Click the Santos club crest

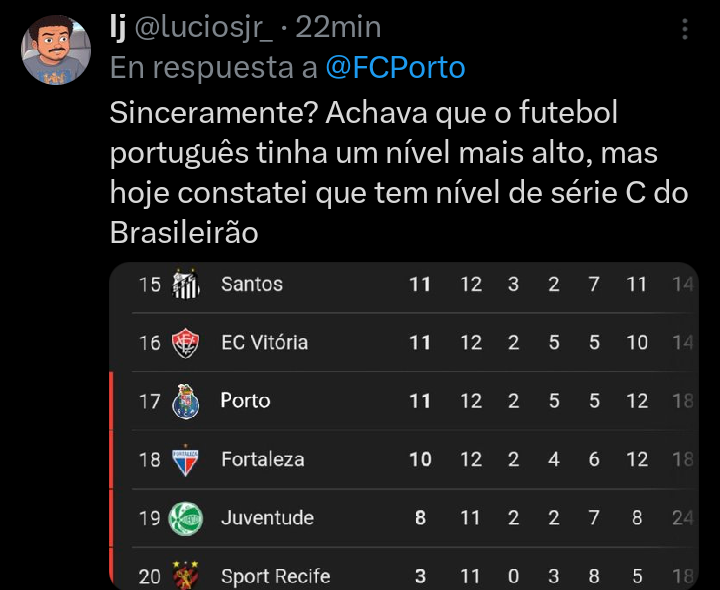(186, 284)
